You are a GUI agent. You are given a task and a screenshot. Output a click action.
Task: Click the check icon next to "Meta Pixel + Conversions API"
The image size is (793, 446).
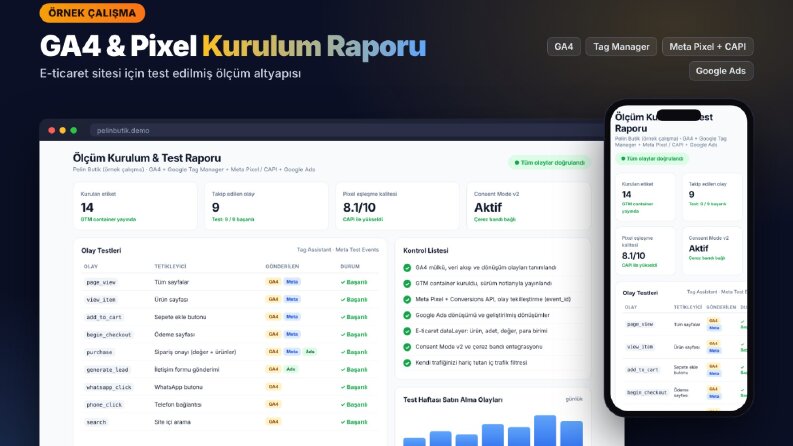(x=407, y=299)
